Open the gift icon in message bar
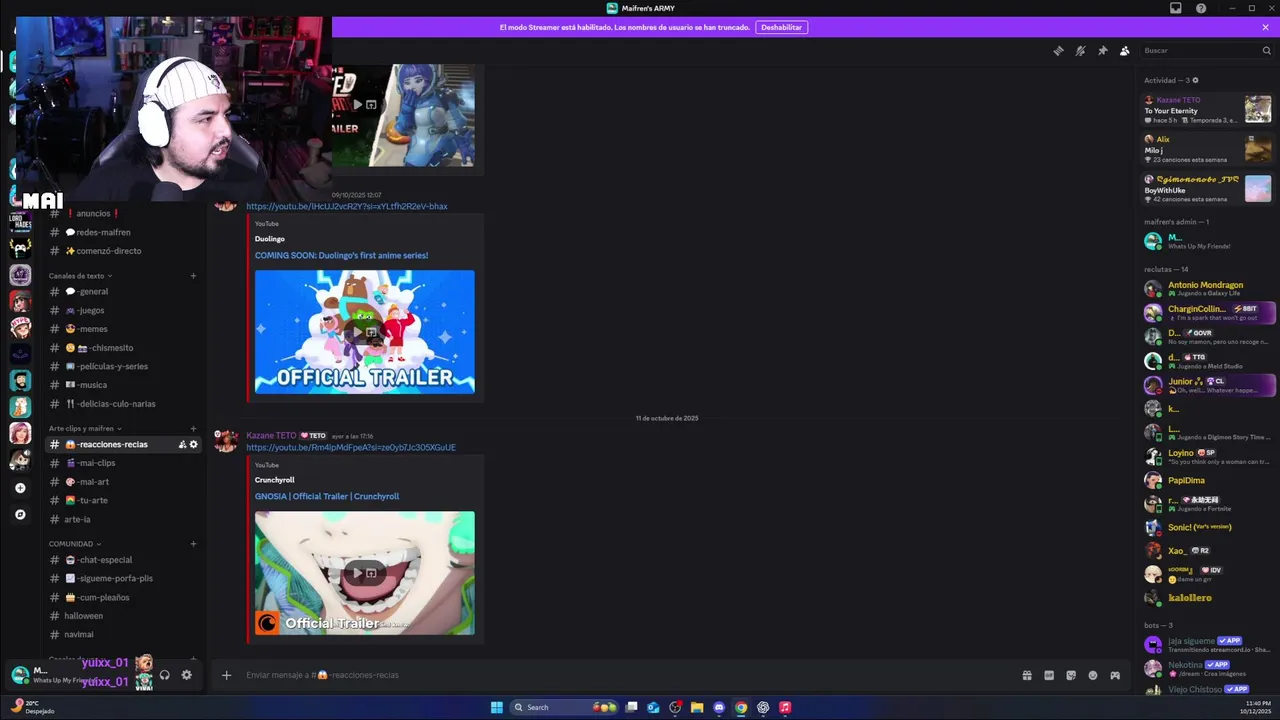Screen dimensions: 1280x720 [x=1027, y=675]
